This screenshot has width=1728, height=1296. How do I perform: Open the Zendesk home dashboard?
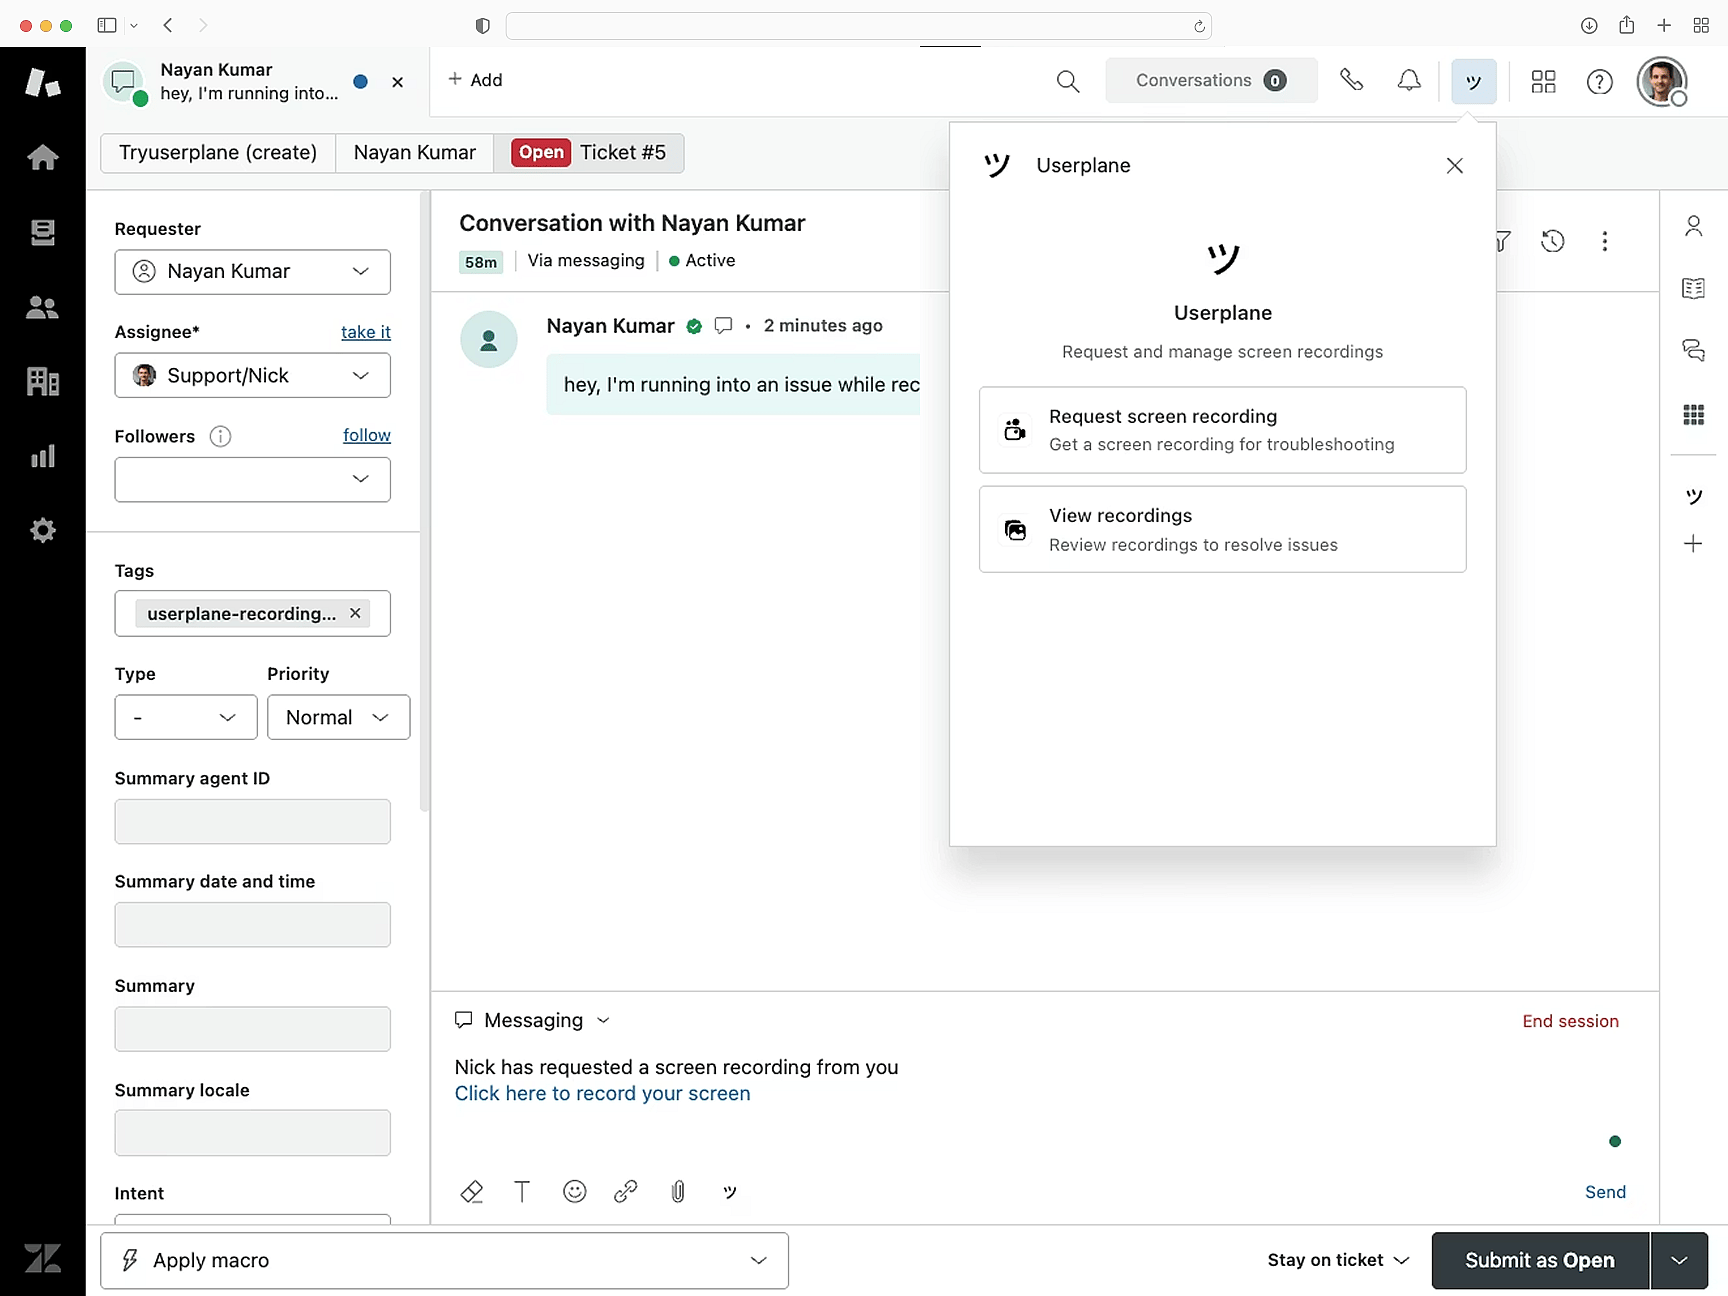coord(43,157)
